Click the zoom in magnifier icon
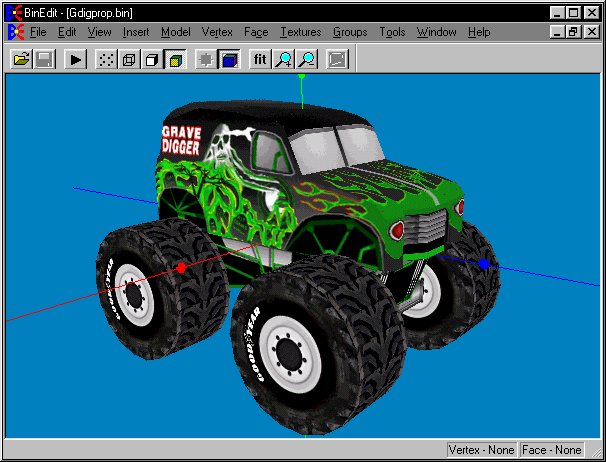 point(284,60)
